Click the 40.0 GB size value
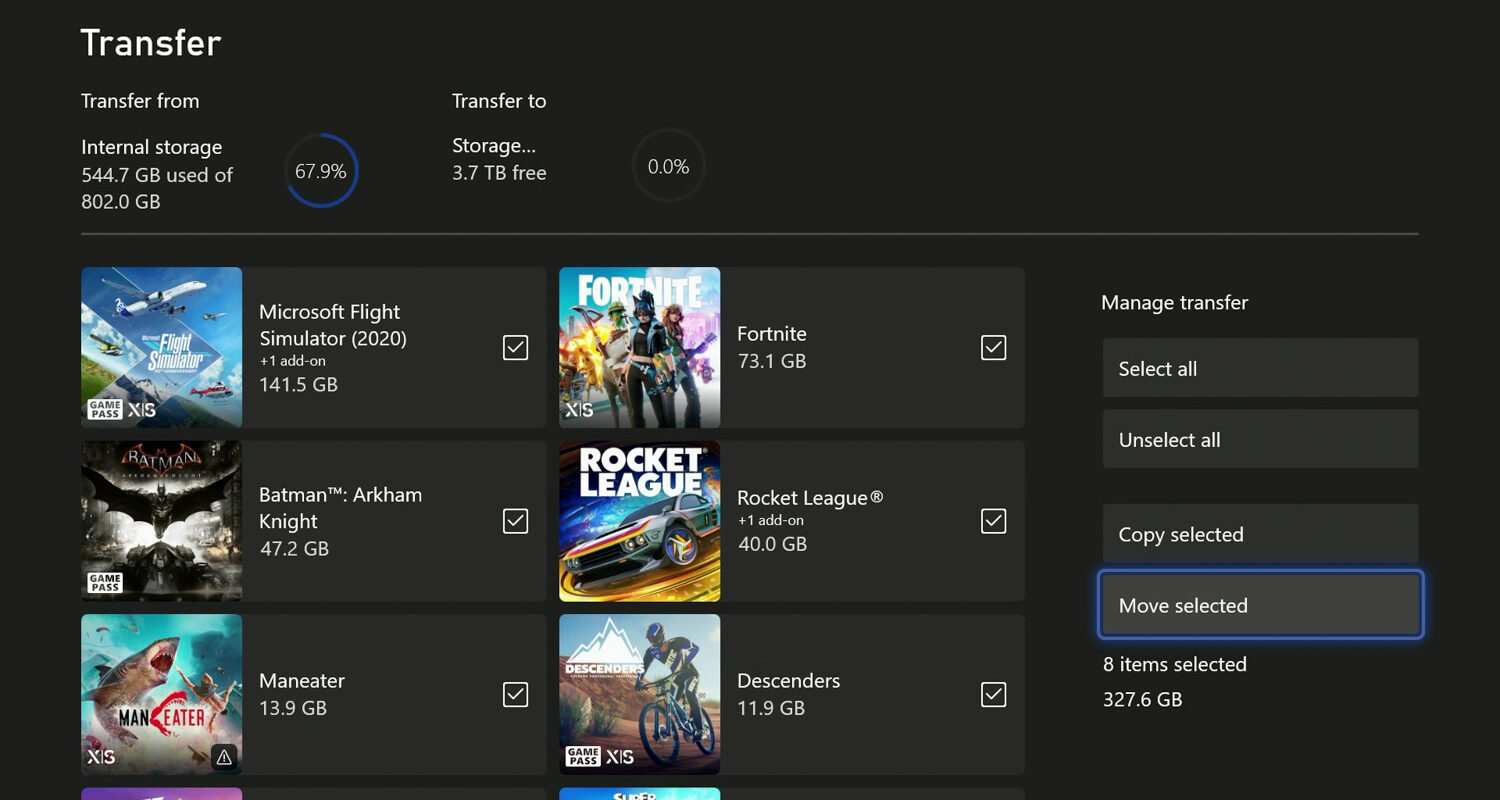Viewport: 1500px width, 800px height. 772,544
